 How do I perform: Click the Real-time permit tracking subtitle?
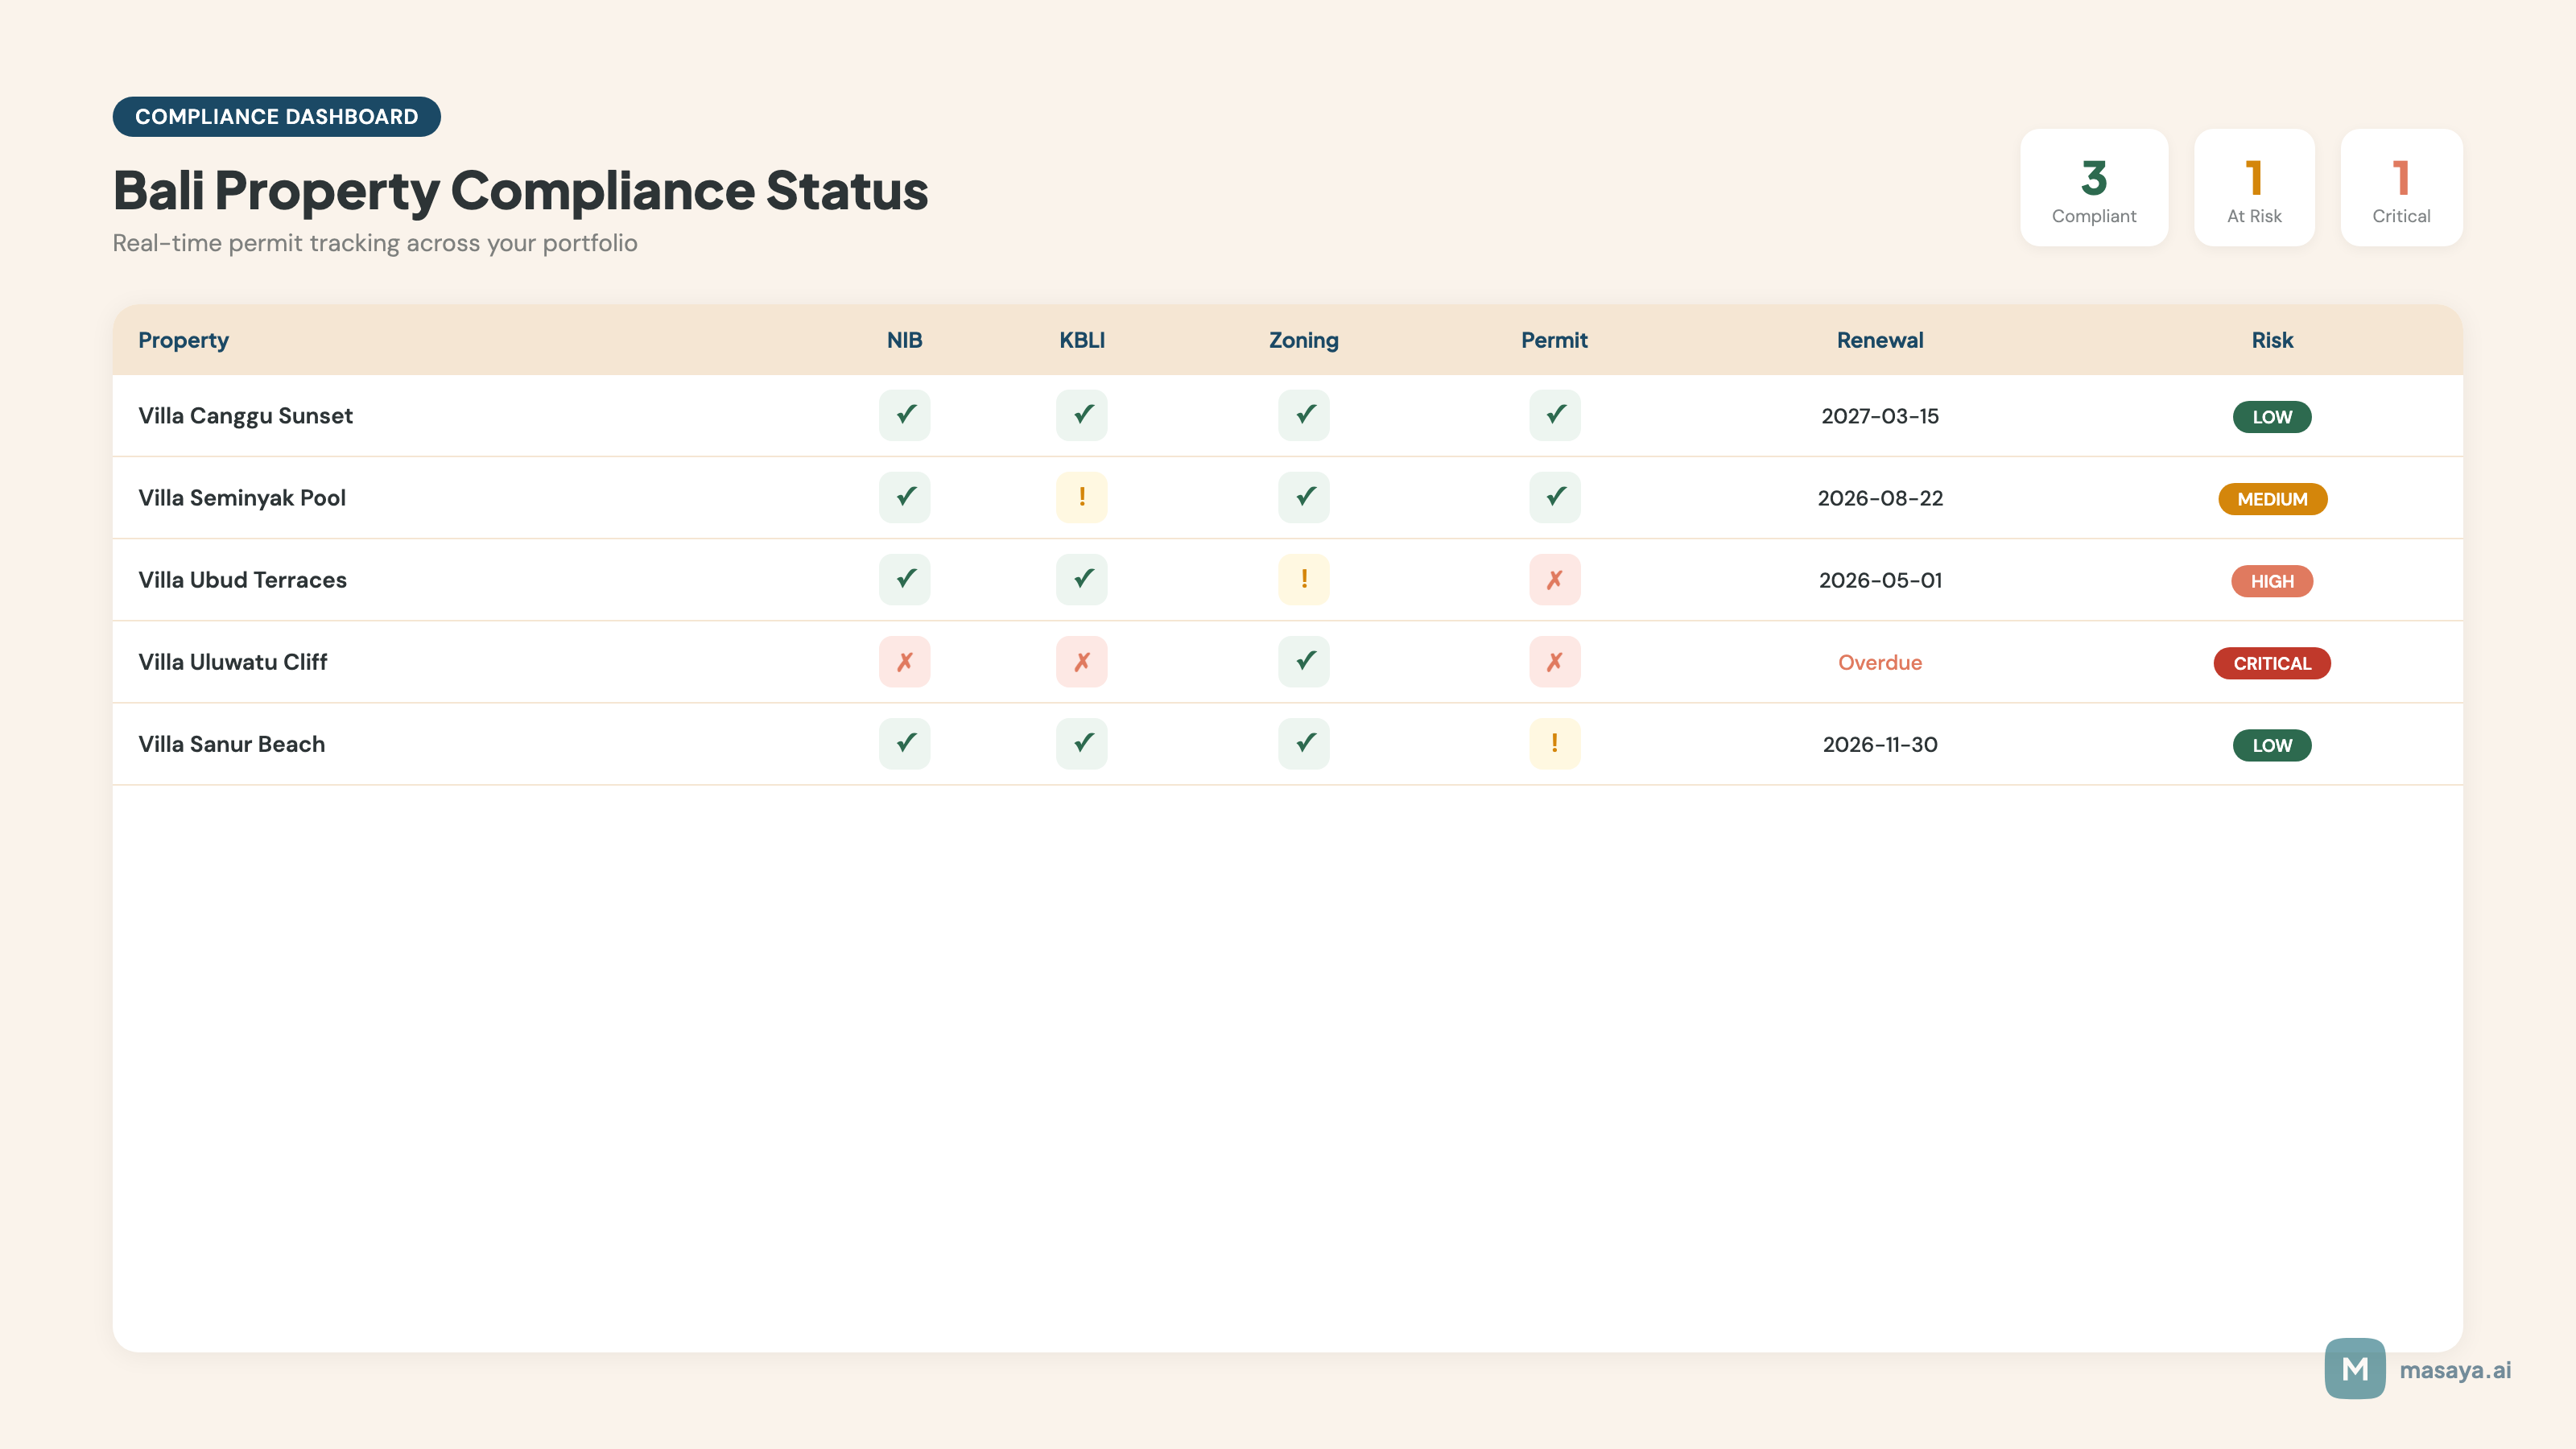click(375, 243)
